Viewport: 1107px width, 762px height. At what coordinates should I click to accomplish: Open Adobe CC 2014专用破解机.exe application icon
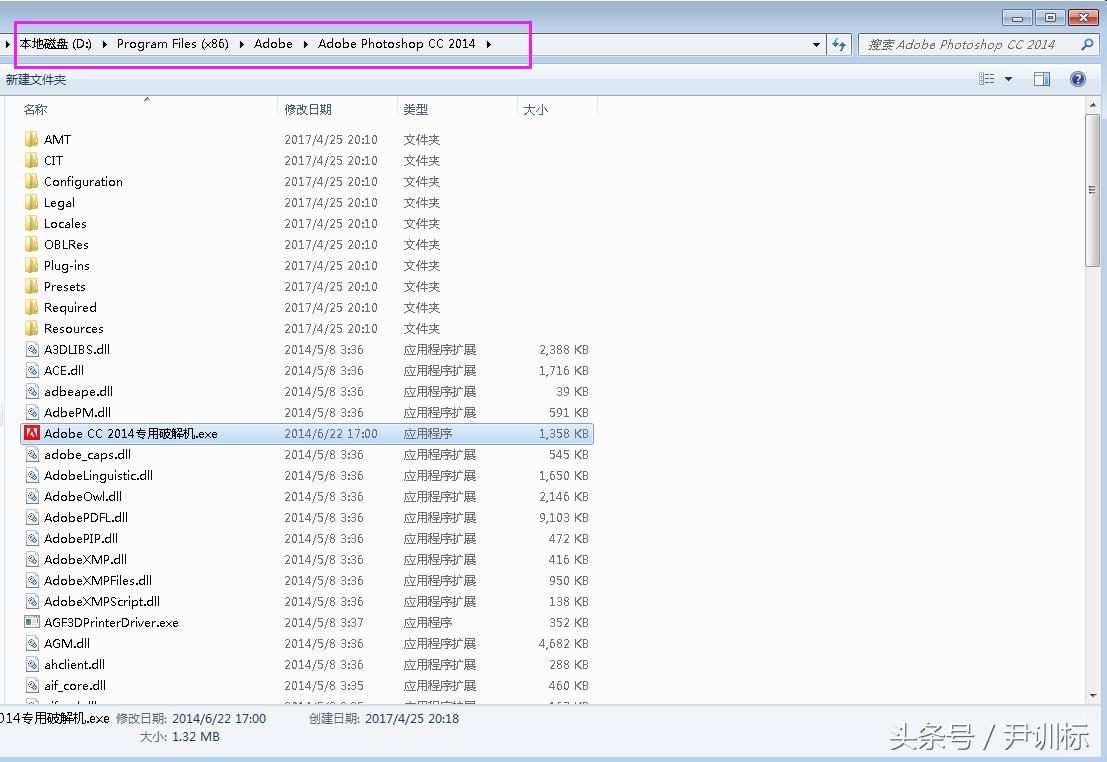pyautogui.click(x=30, y=433)
